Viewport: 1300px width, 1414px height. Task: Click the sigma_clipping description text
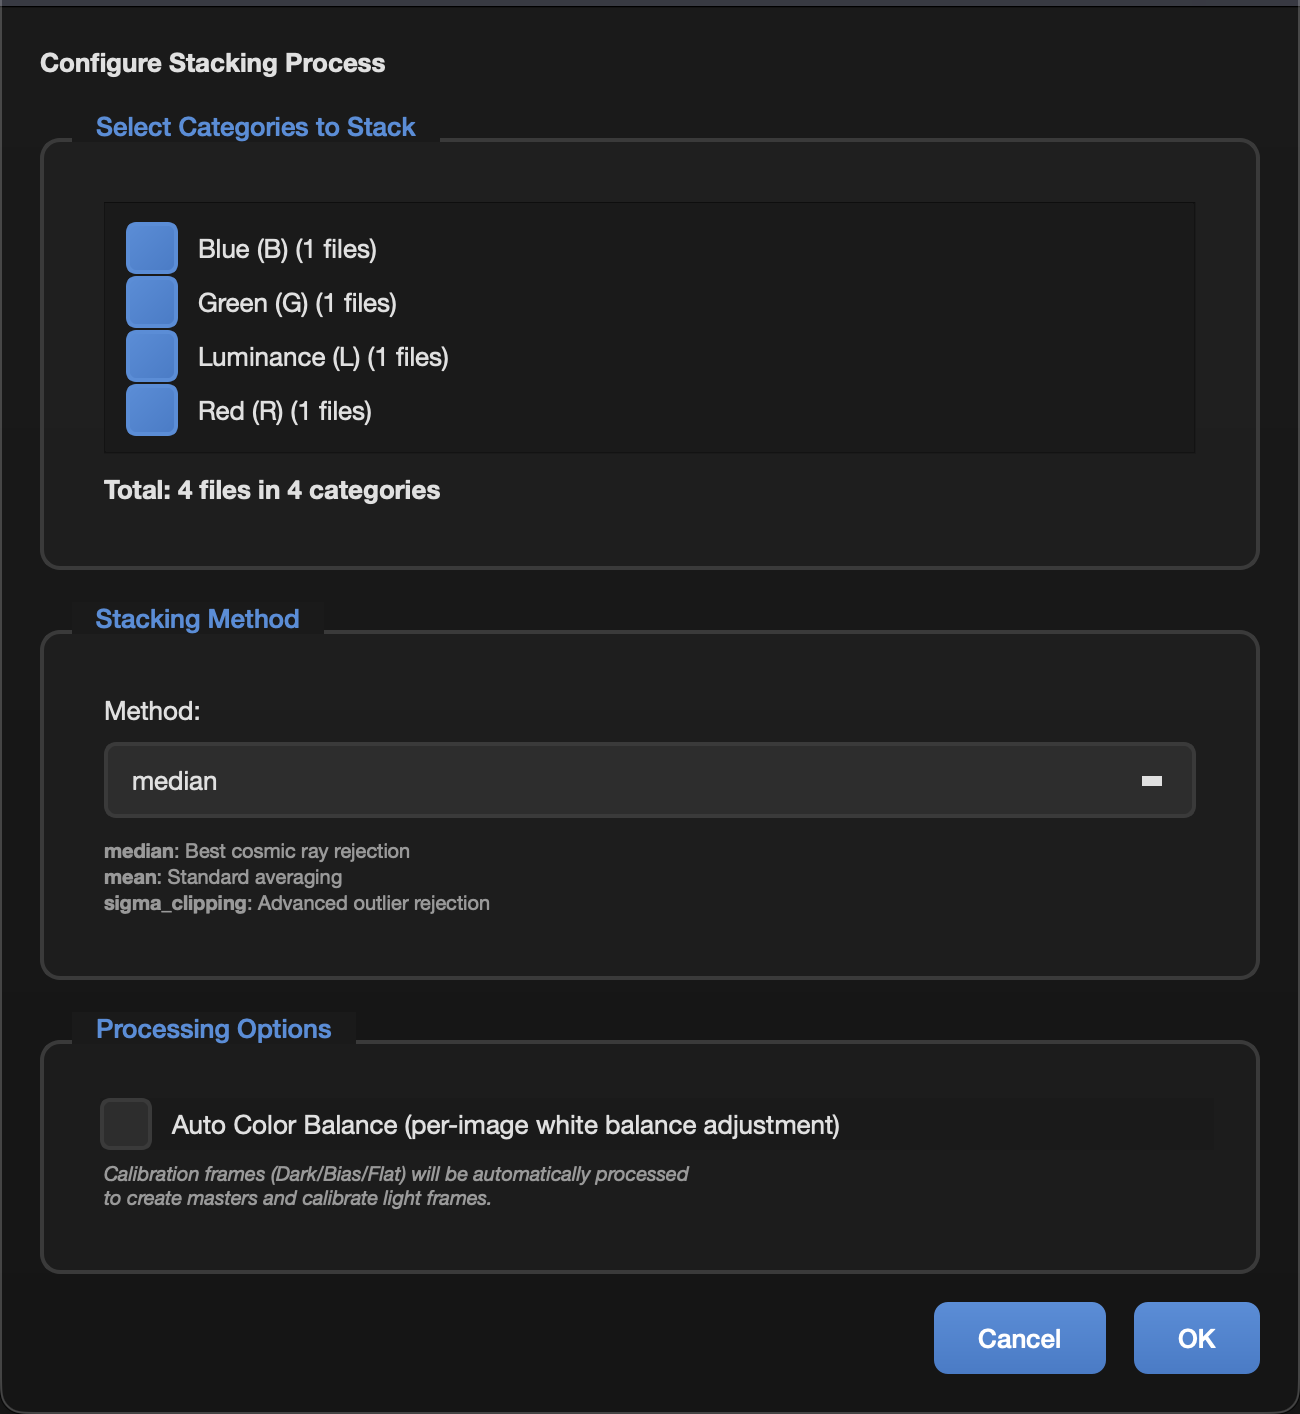point(297,902)
